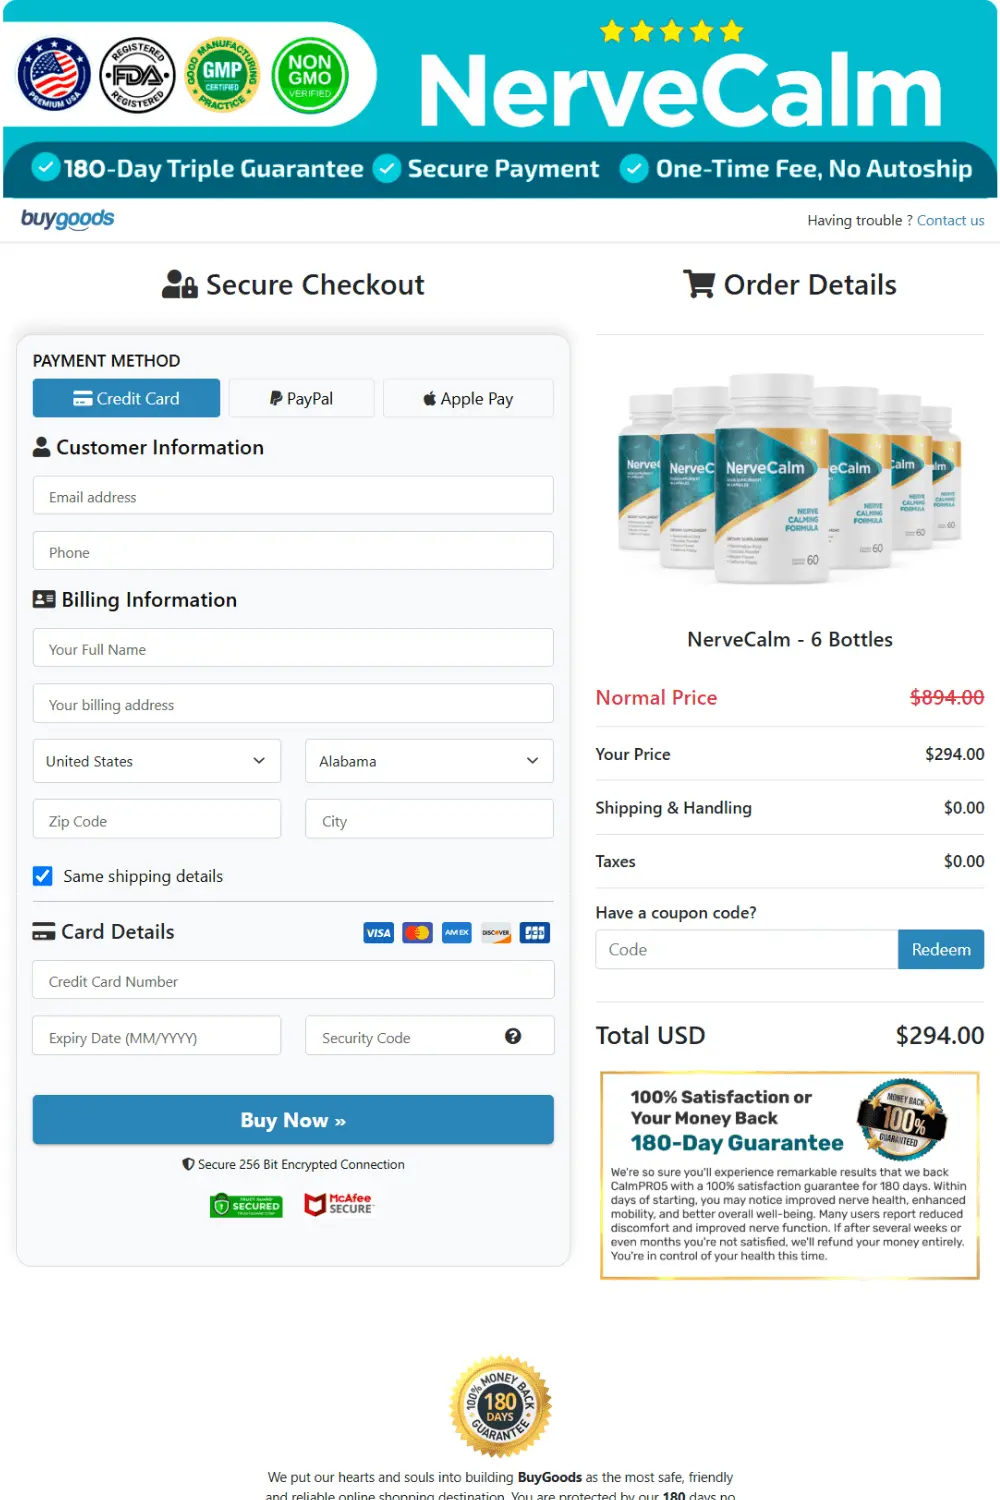Click the Discover card icon

click(x=495, y=932)
